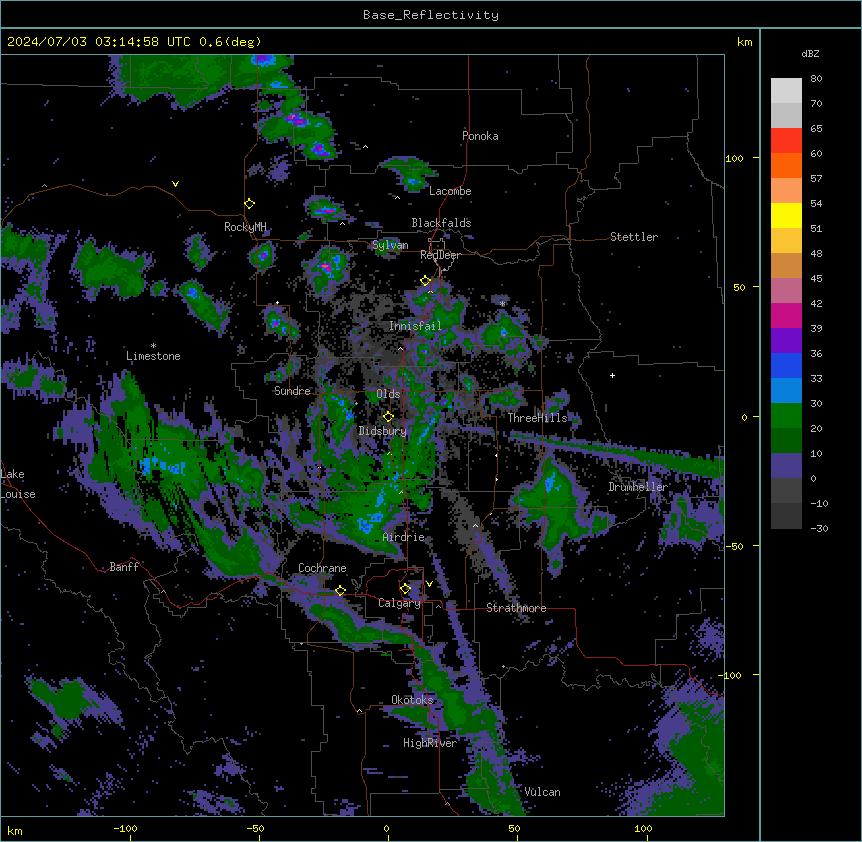The width and height of the screenshot is (862, 842).
Task: Click the Olds town label
Action: tap(388, 394)
